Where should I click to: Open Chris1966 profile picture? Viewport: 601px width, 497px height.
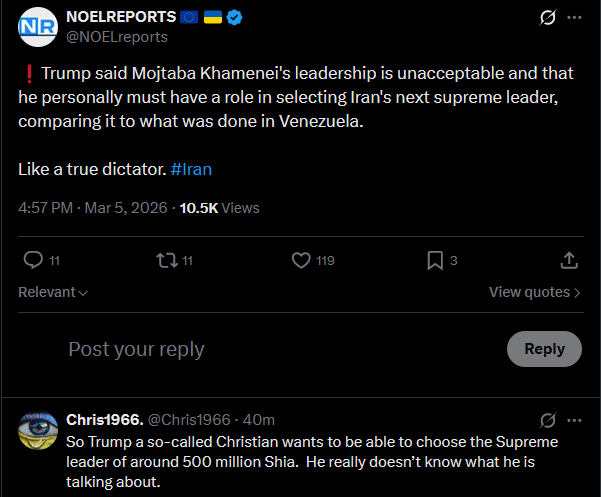(x=38, y=429)
